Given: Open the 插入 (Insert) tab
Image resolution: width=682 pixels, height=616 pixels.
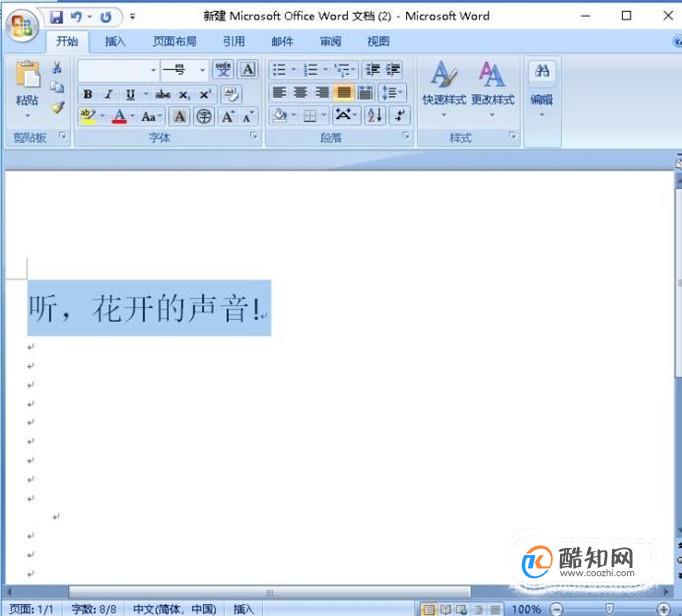Looking at the screenshot, I should click(x=115, y=41).
